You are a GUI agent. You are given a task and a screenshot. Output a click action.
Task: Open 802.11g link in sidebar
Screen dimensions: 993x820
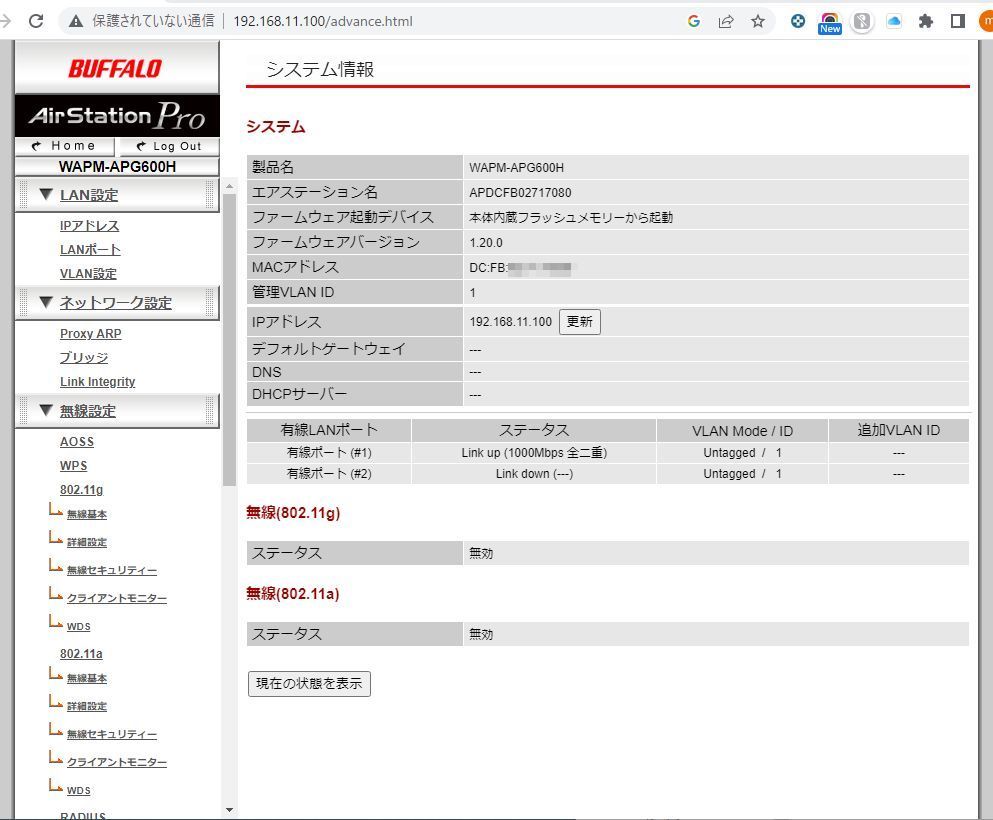pos(81,489)
